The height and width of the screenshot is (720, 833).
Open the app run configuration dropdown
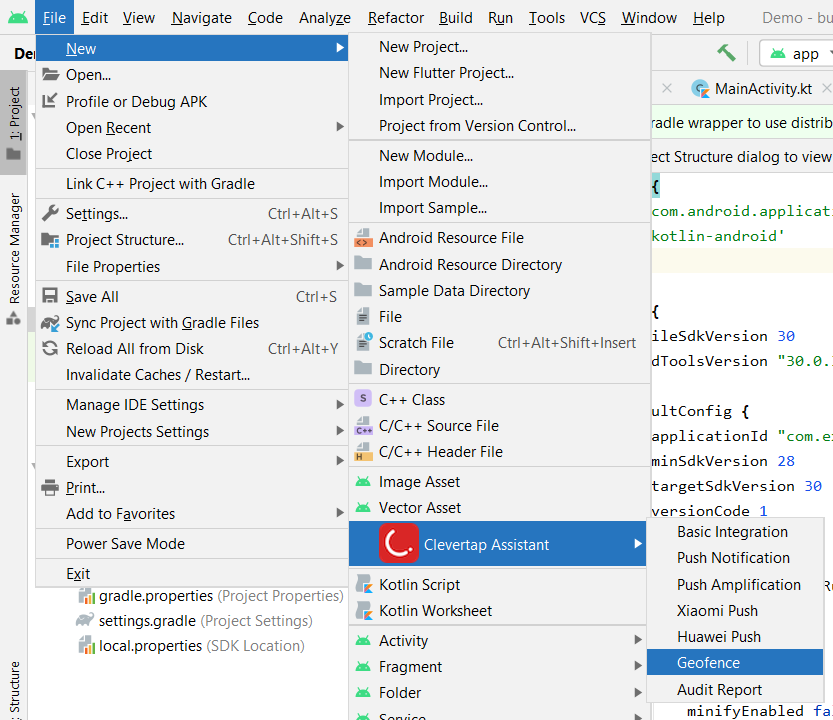point(798,53)
